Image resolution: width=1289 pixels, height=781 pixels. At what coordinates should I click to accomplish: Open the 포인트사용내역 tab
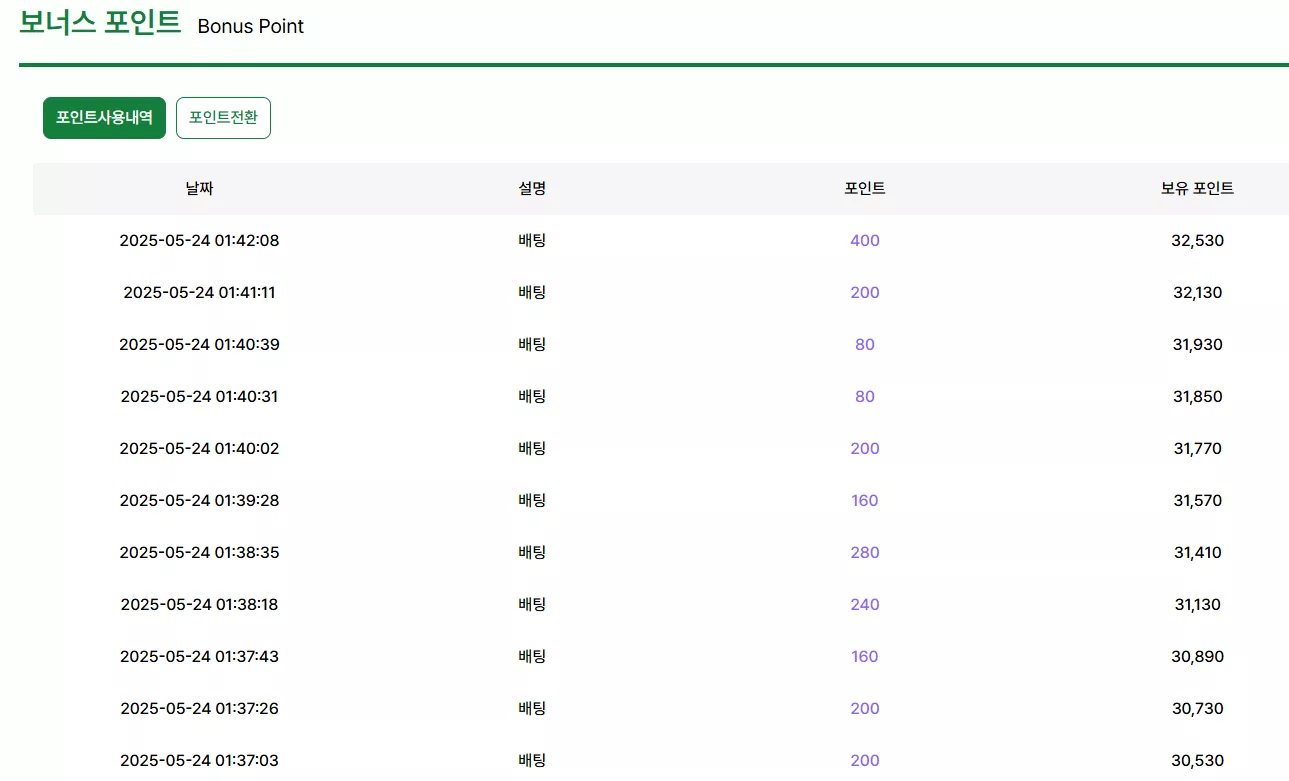(x=104, y=118)
